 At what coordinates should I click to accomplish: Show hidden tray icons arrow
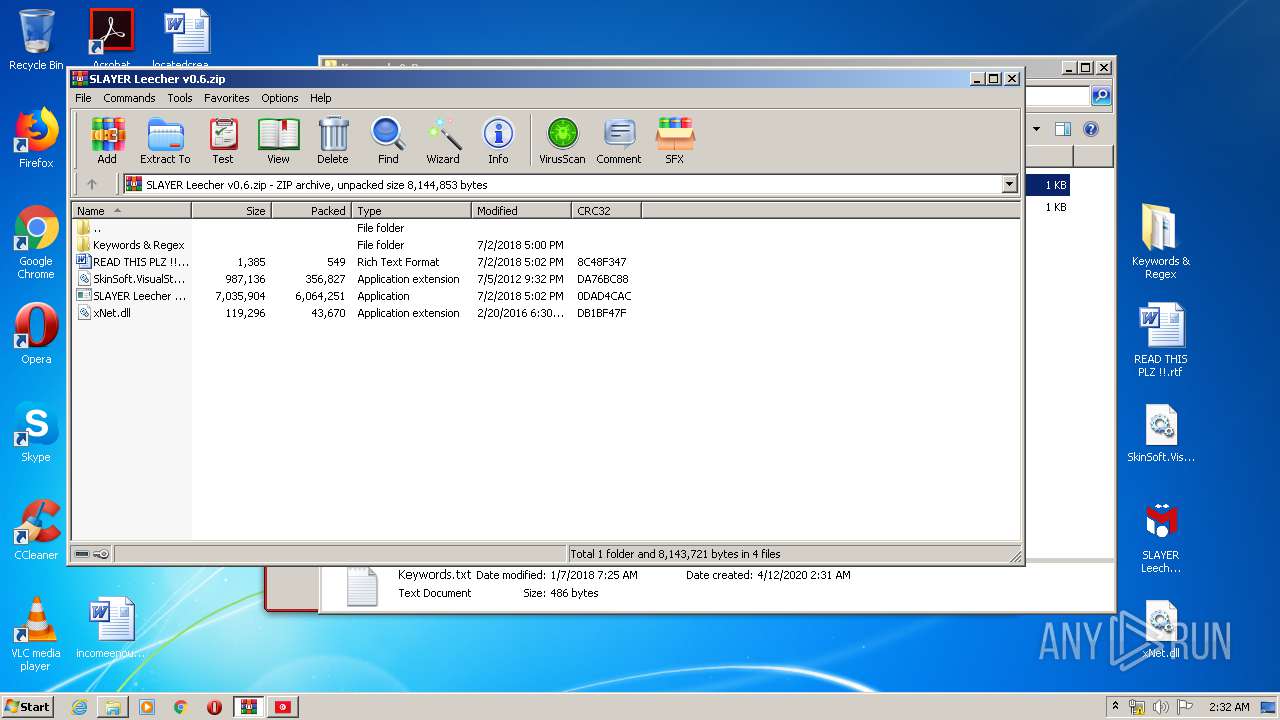coord(1115,707)
